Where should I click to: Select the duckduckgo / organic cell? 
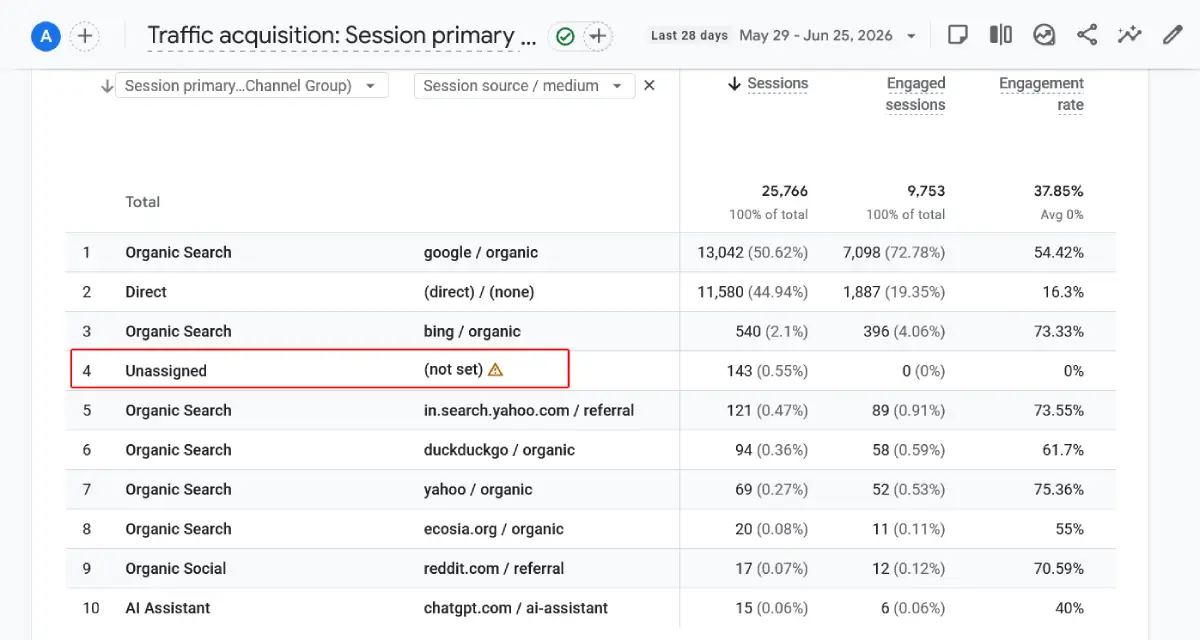click(499, 450)
